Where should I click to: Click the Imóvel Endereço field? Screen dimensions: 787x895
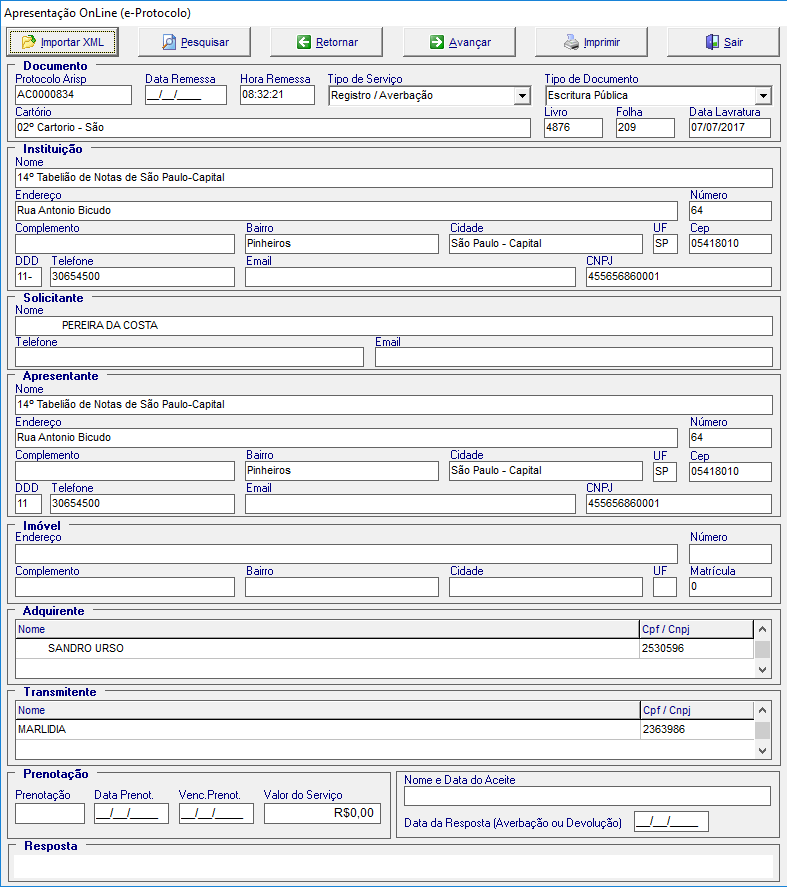coord(346,554)
